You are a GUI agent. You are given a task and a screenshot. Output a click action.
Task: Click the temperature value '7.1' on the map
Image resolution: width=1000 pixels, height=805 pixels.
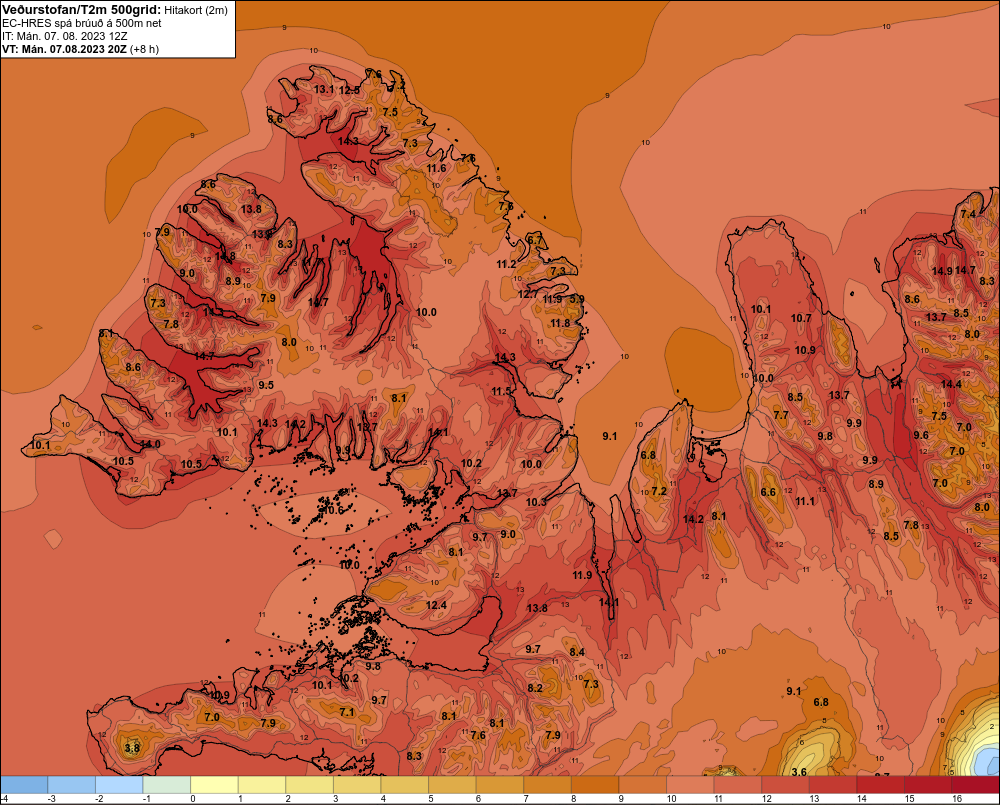coord(346,712)
